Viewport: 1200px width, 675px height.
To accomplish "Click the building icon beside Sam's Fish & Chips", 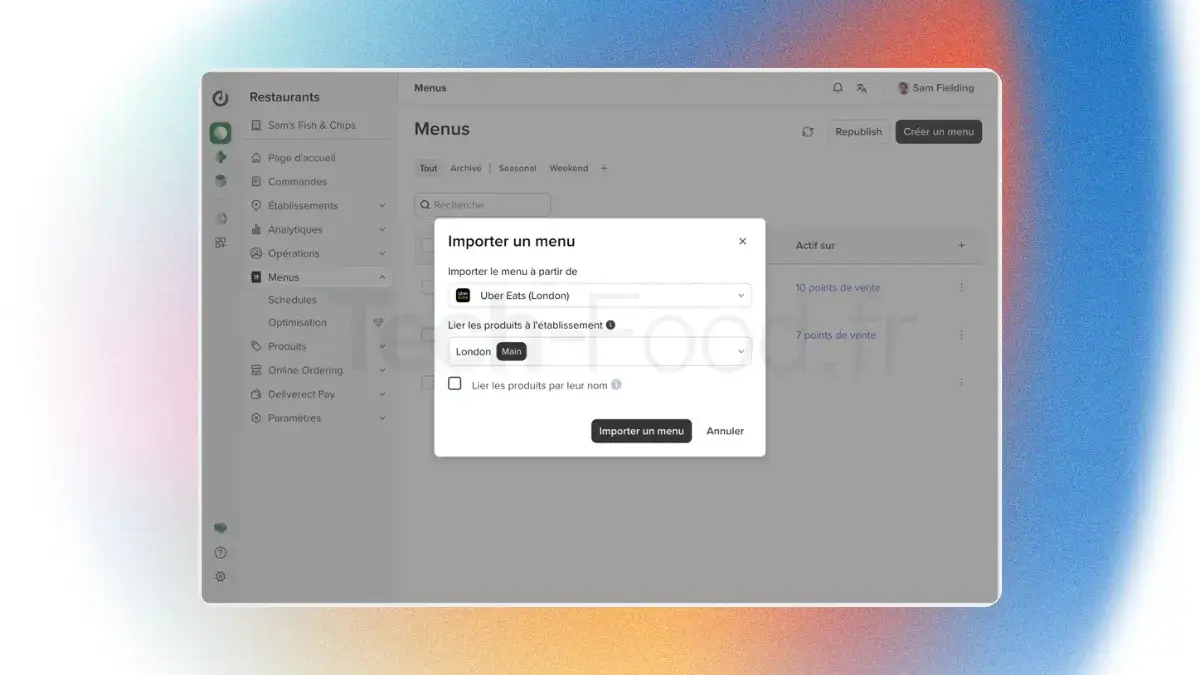I will pos(256,125).
